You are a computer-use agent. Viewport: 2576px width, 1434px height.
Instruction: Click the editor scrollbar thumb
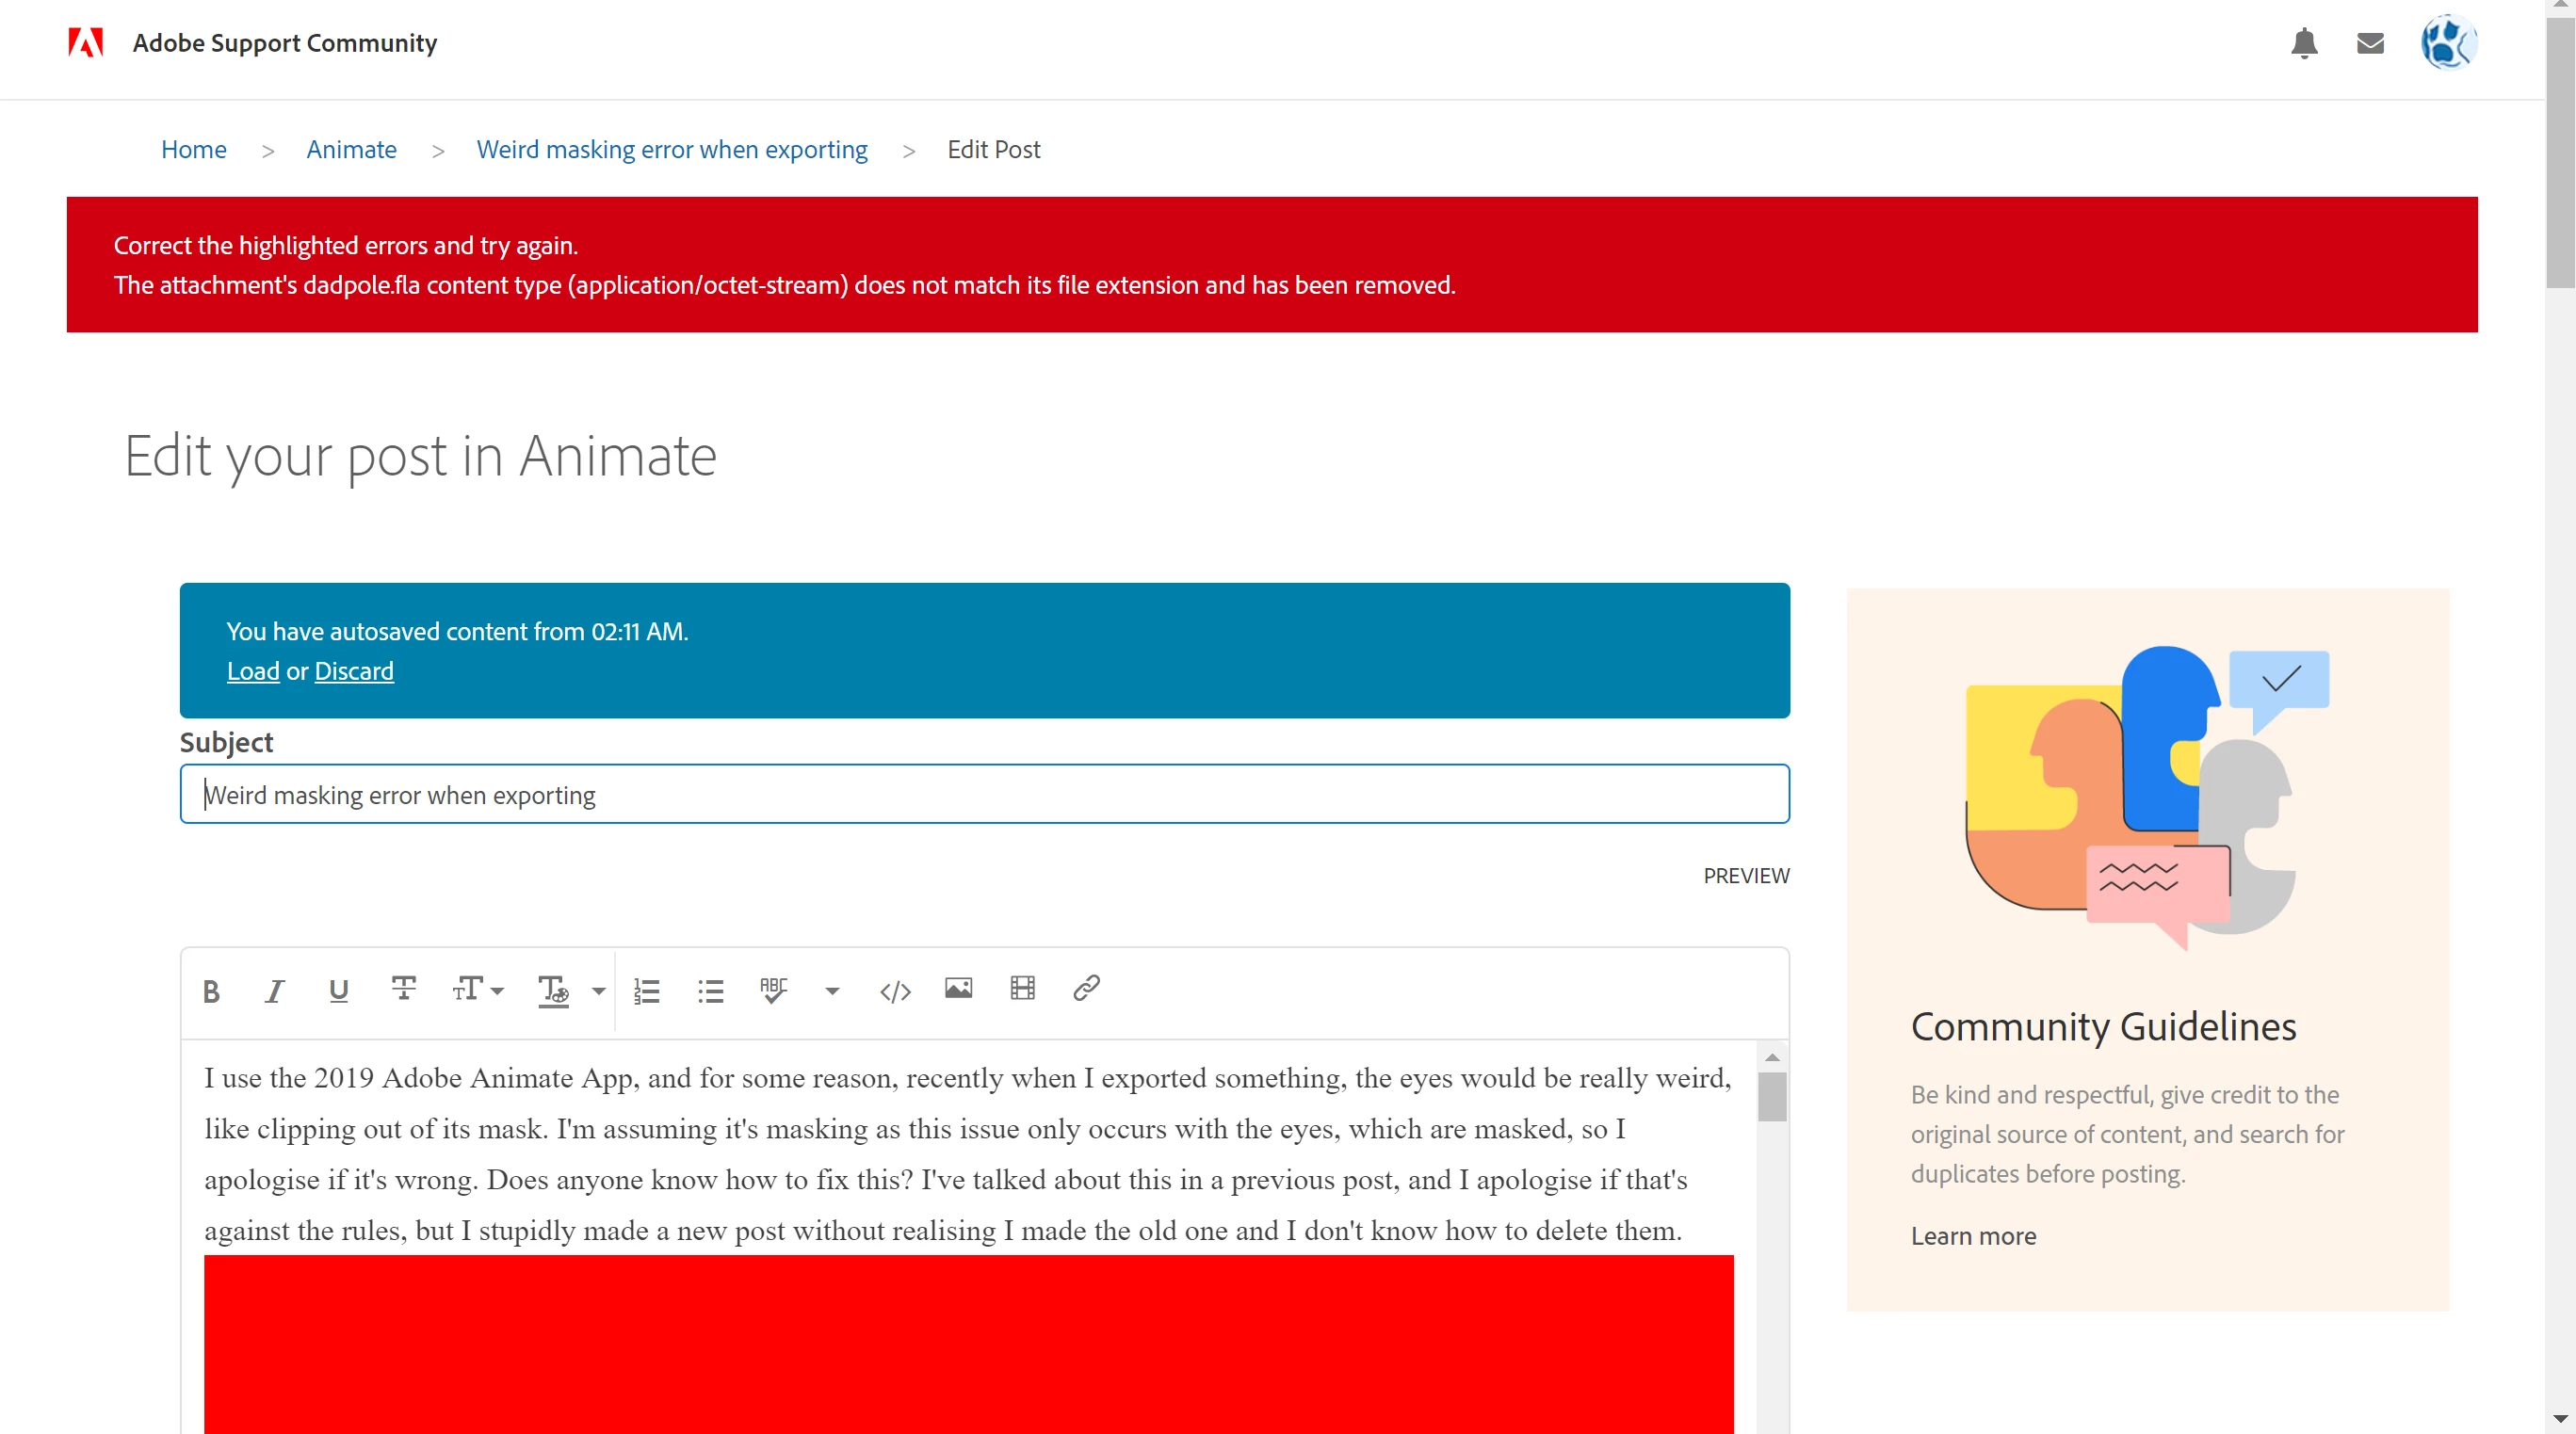1771,1097
